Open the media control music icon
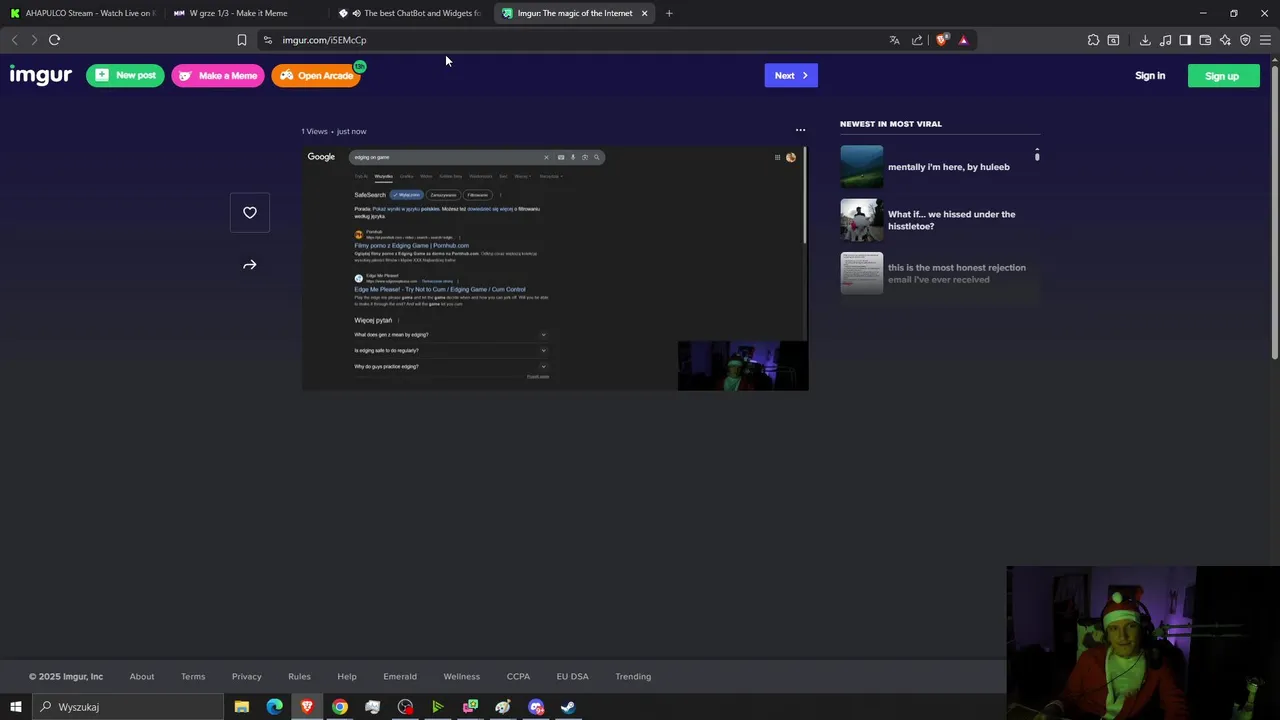This screenshot has height=720, width=1280. point(1165,40)
